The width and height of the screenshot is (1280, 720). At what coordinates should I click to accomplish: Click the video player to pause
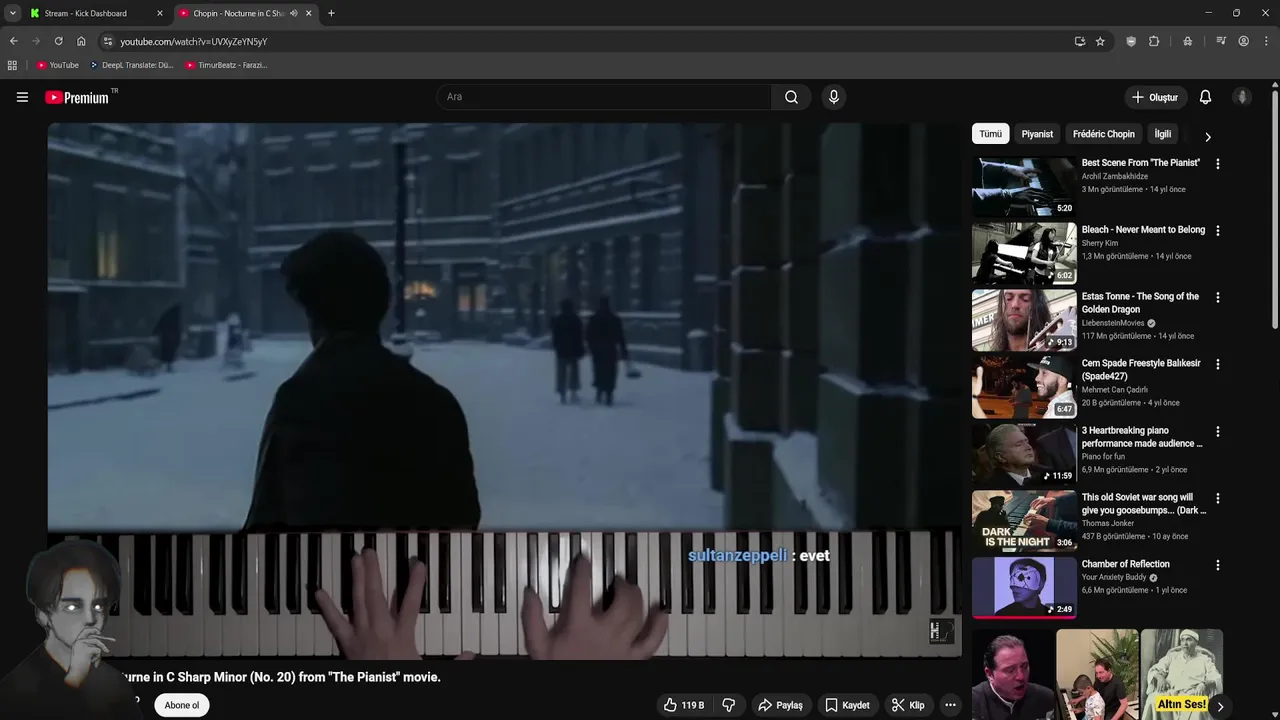click(x=504, y=390)
